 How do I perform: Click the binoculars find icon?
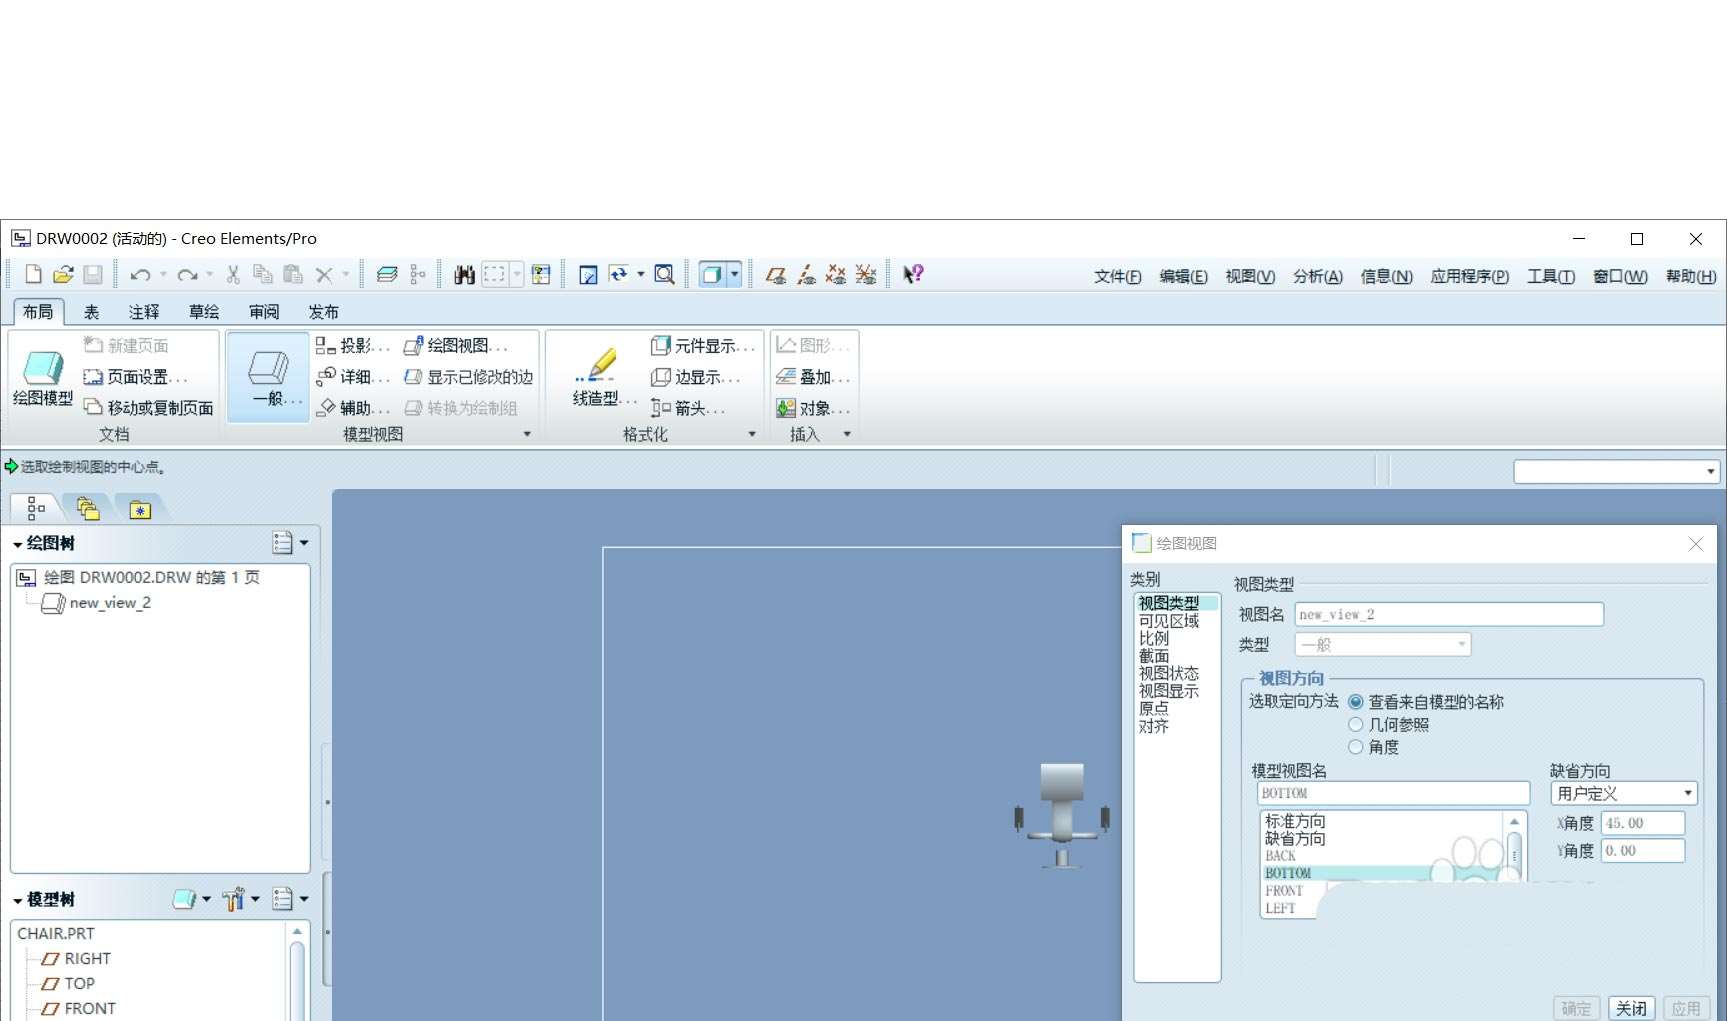(464, 274)
